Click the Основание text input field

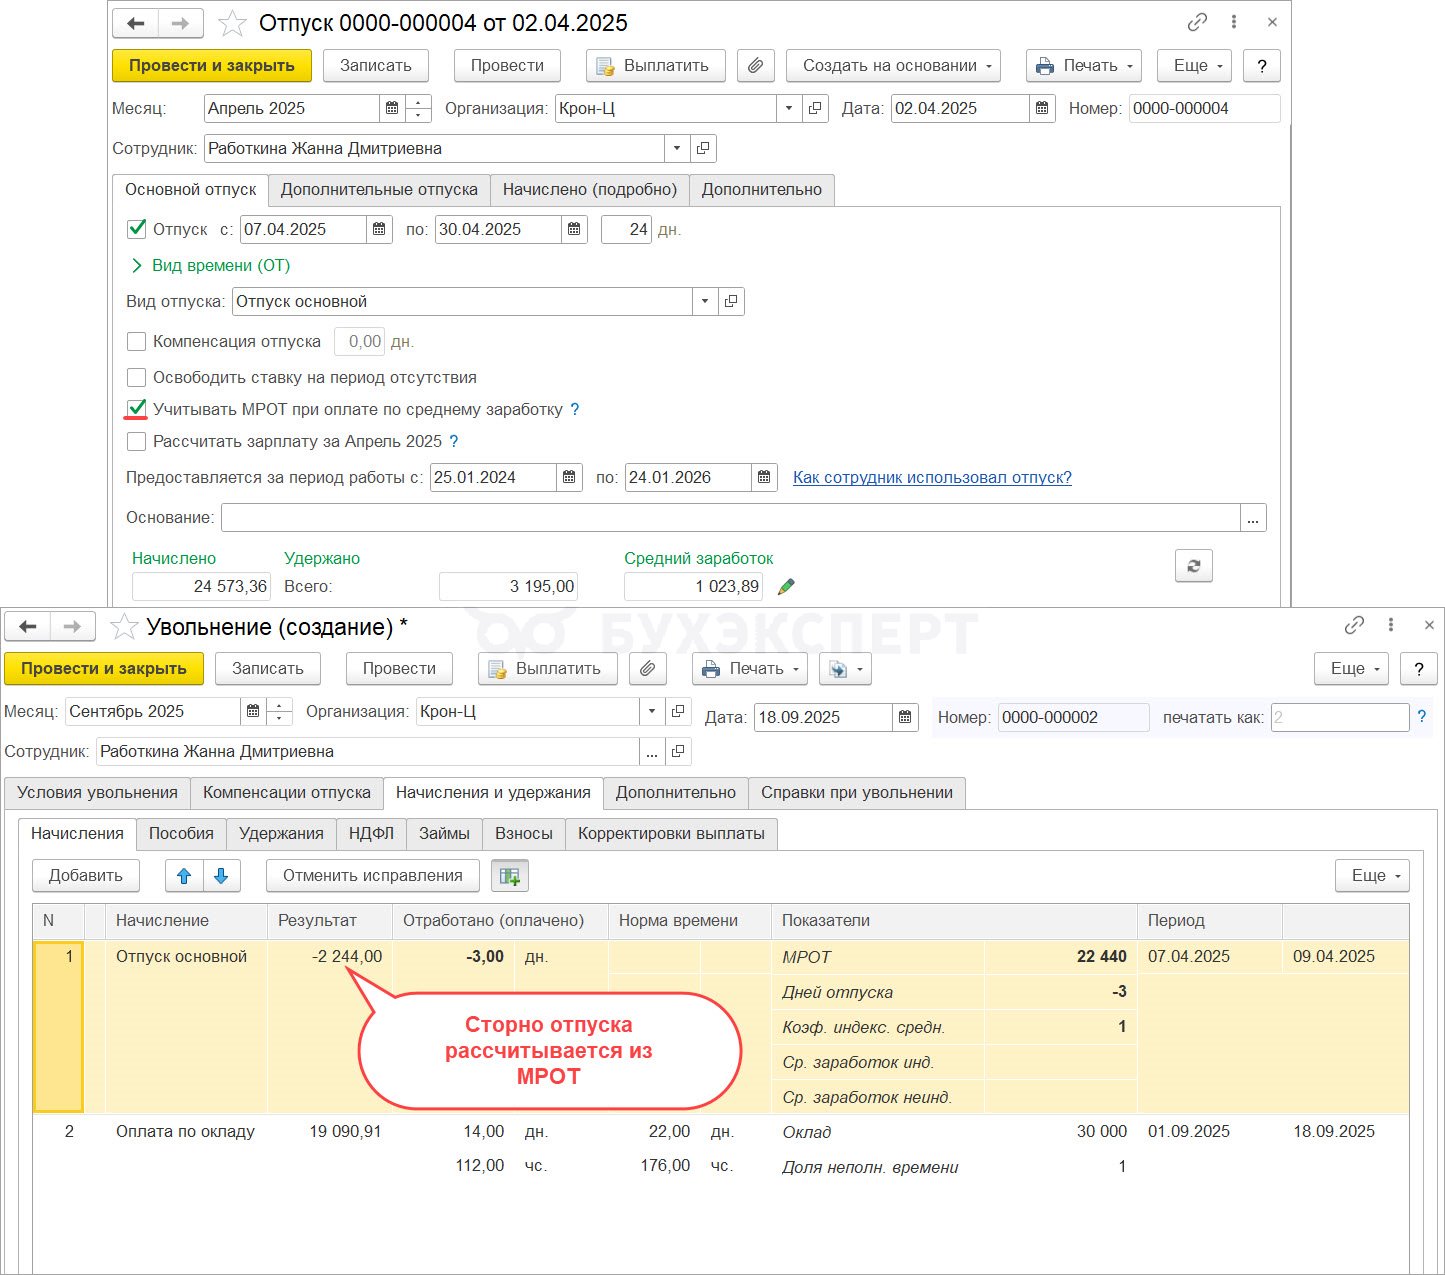[730, 518]
